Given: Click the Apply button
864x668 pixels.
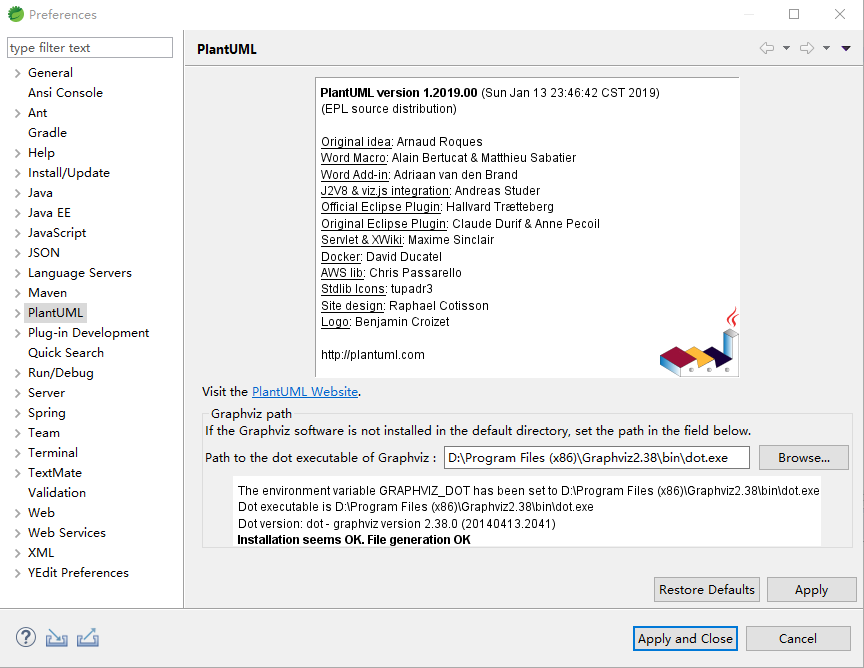Looking at the screenshot, I should coord(811,590).
